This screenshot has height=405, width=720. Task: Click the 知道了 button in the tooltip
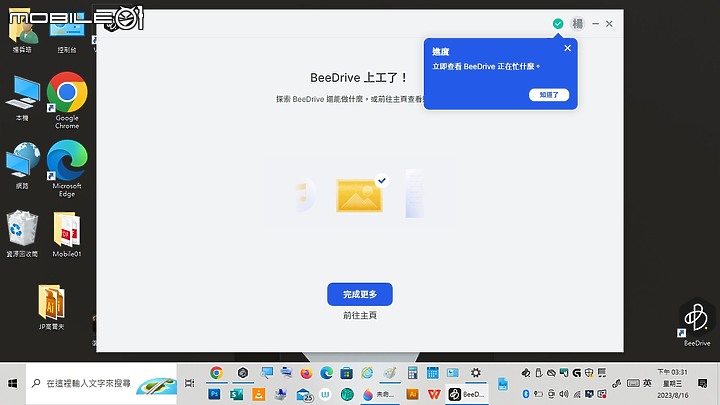(x=549, y=95)
